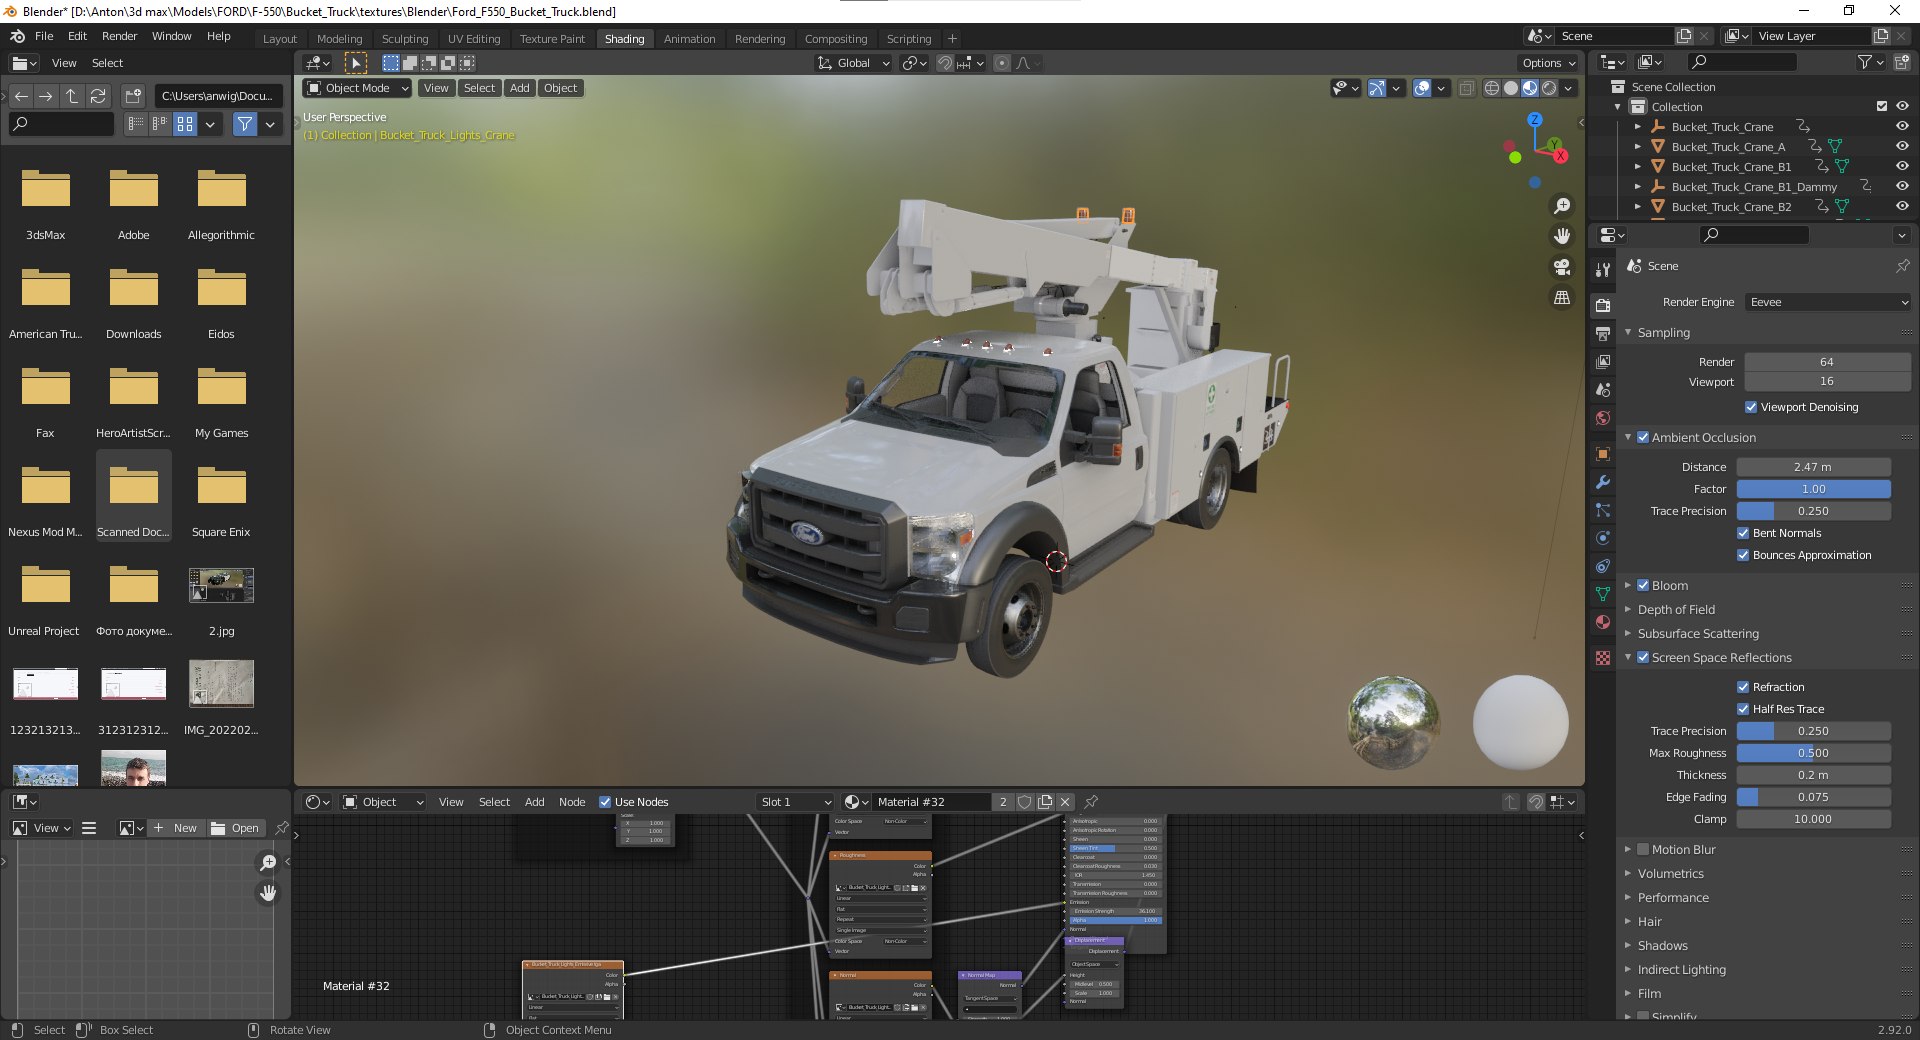Switch viewport to solid shading

1511,88
